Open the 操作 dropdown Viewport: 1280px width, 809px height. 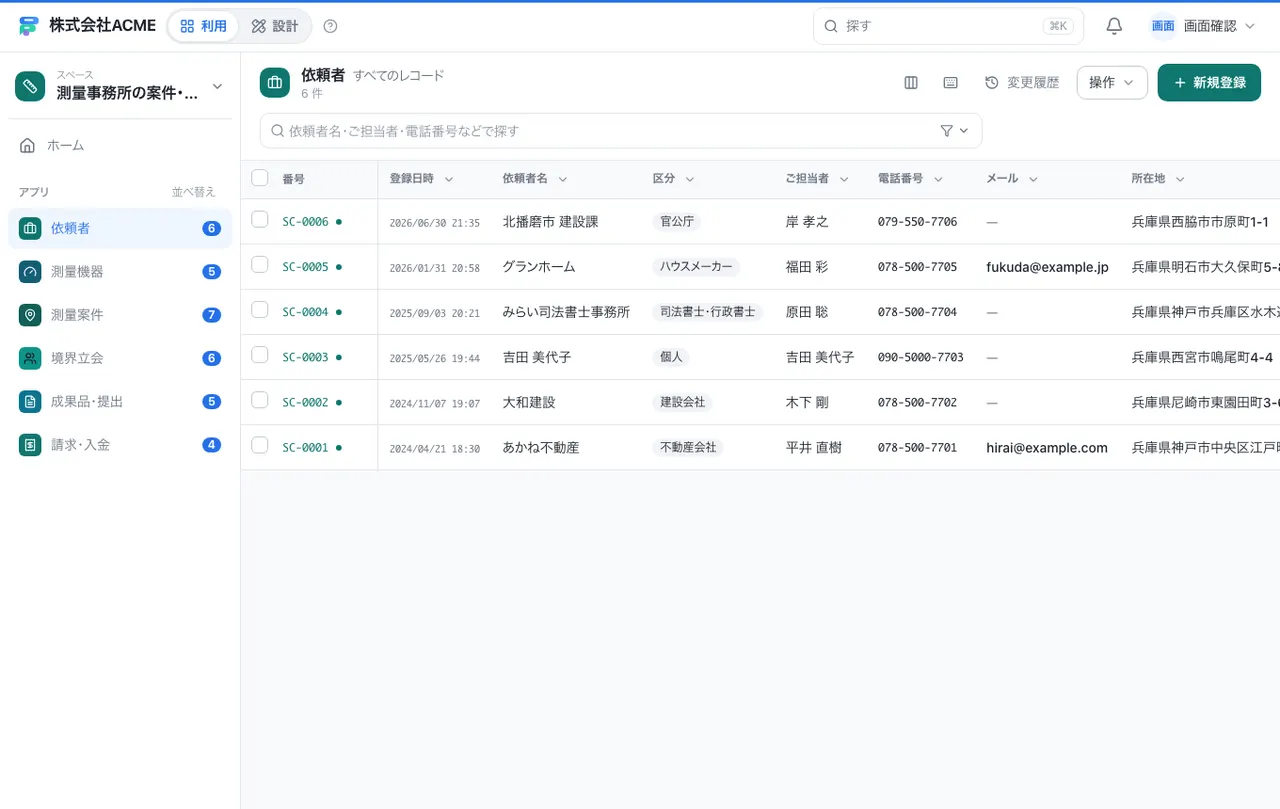(1112, 83)
